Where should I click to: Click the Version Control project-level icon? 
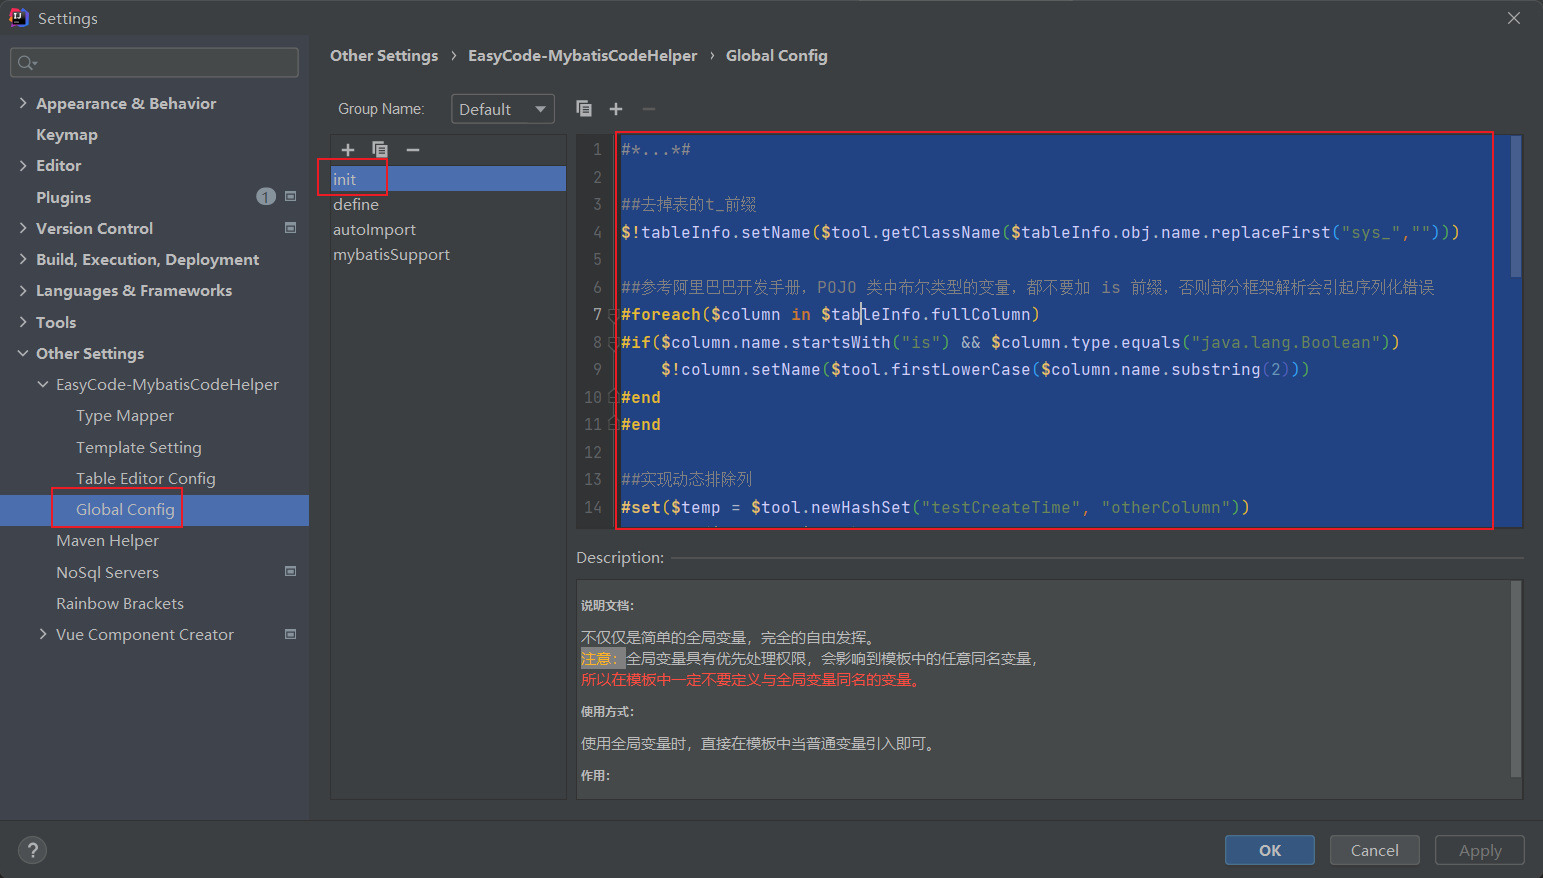[x=291, y=228]
